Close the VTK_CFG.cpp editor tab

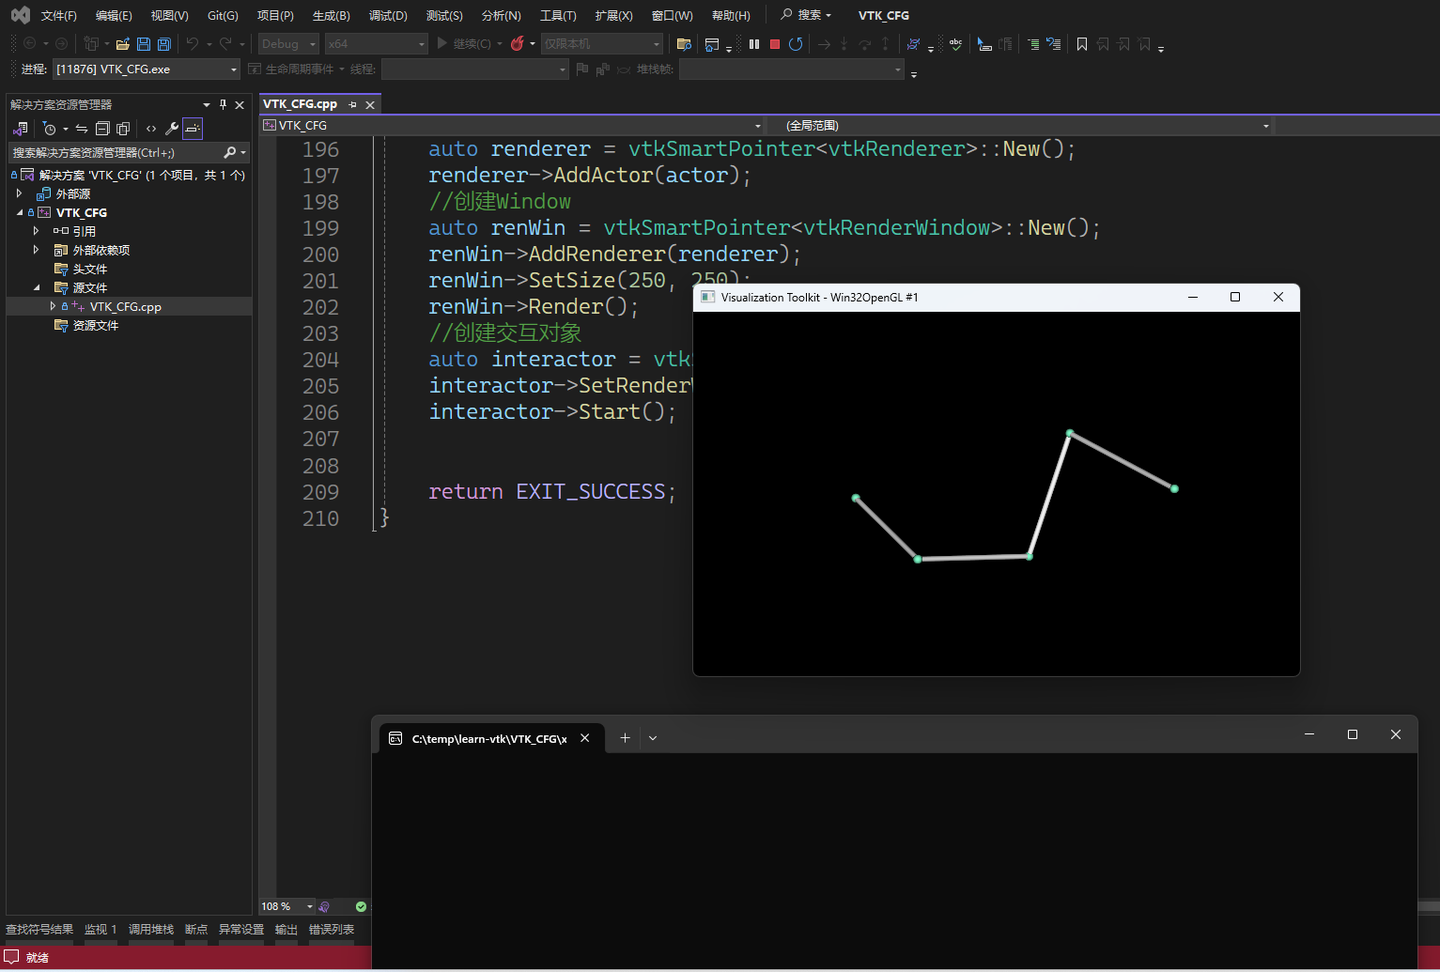click(x=370, y=104)
